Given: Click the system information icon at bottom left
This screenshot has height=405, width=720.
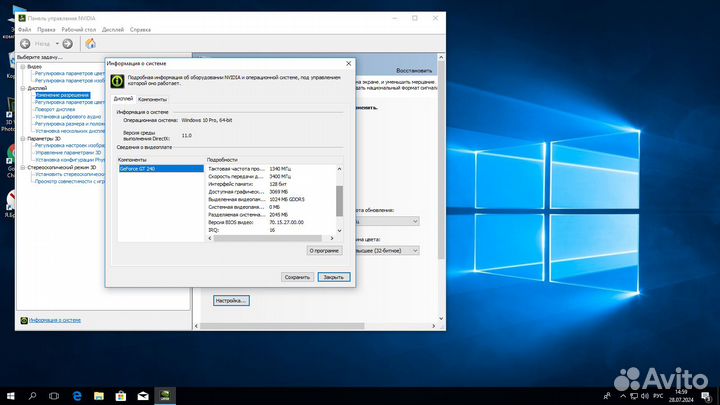Looking at the screenshot, I should [24, 320].
